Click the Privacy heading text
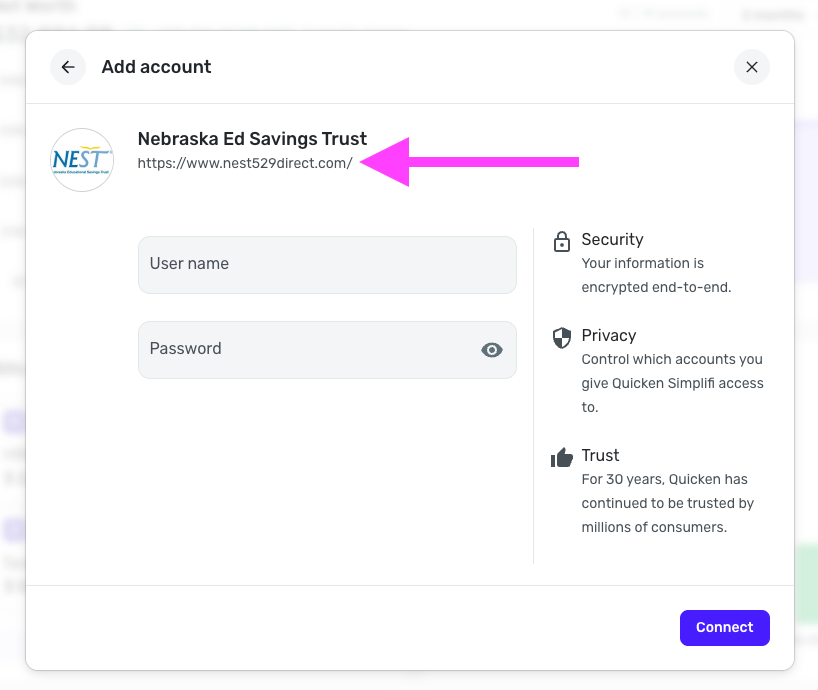Viewport: 818px width, 690px height. [x=609, y=335]
